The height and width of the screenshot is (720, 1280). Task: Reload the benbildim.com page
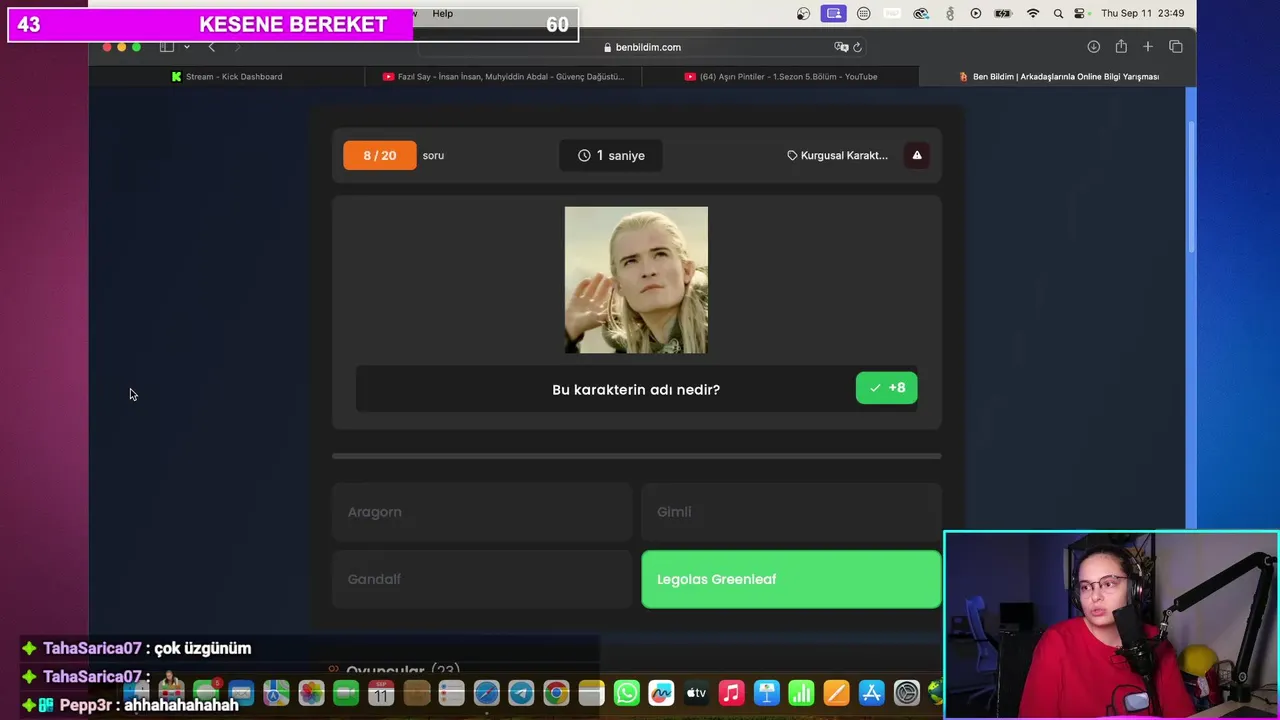tap(857, 47)
